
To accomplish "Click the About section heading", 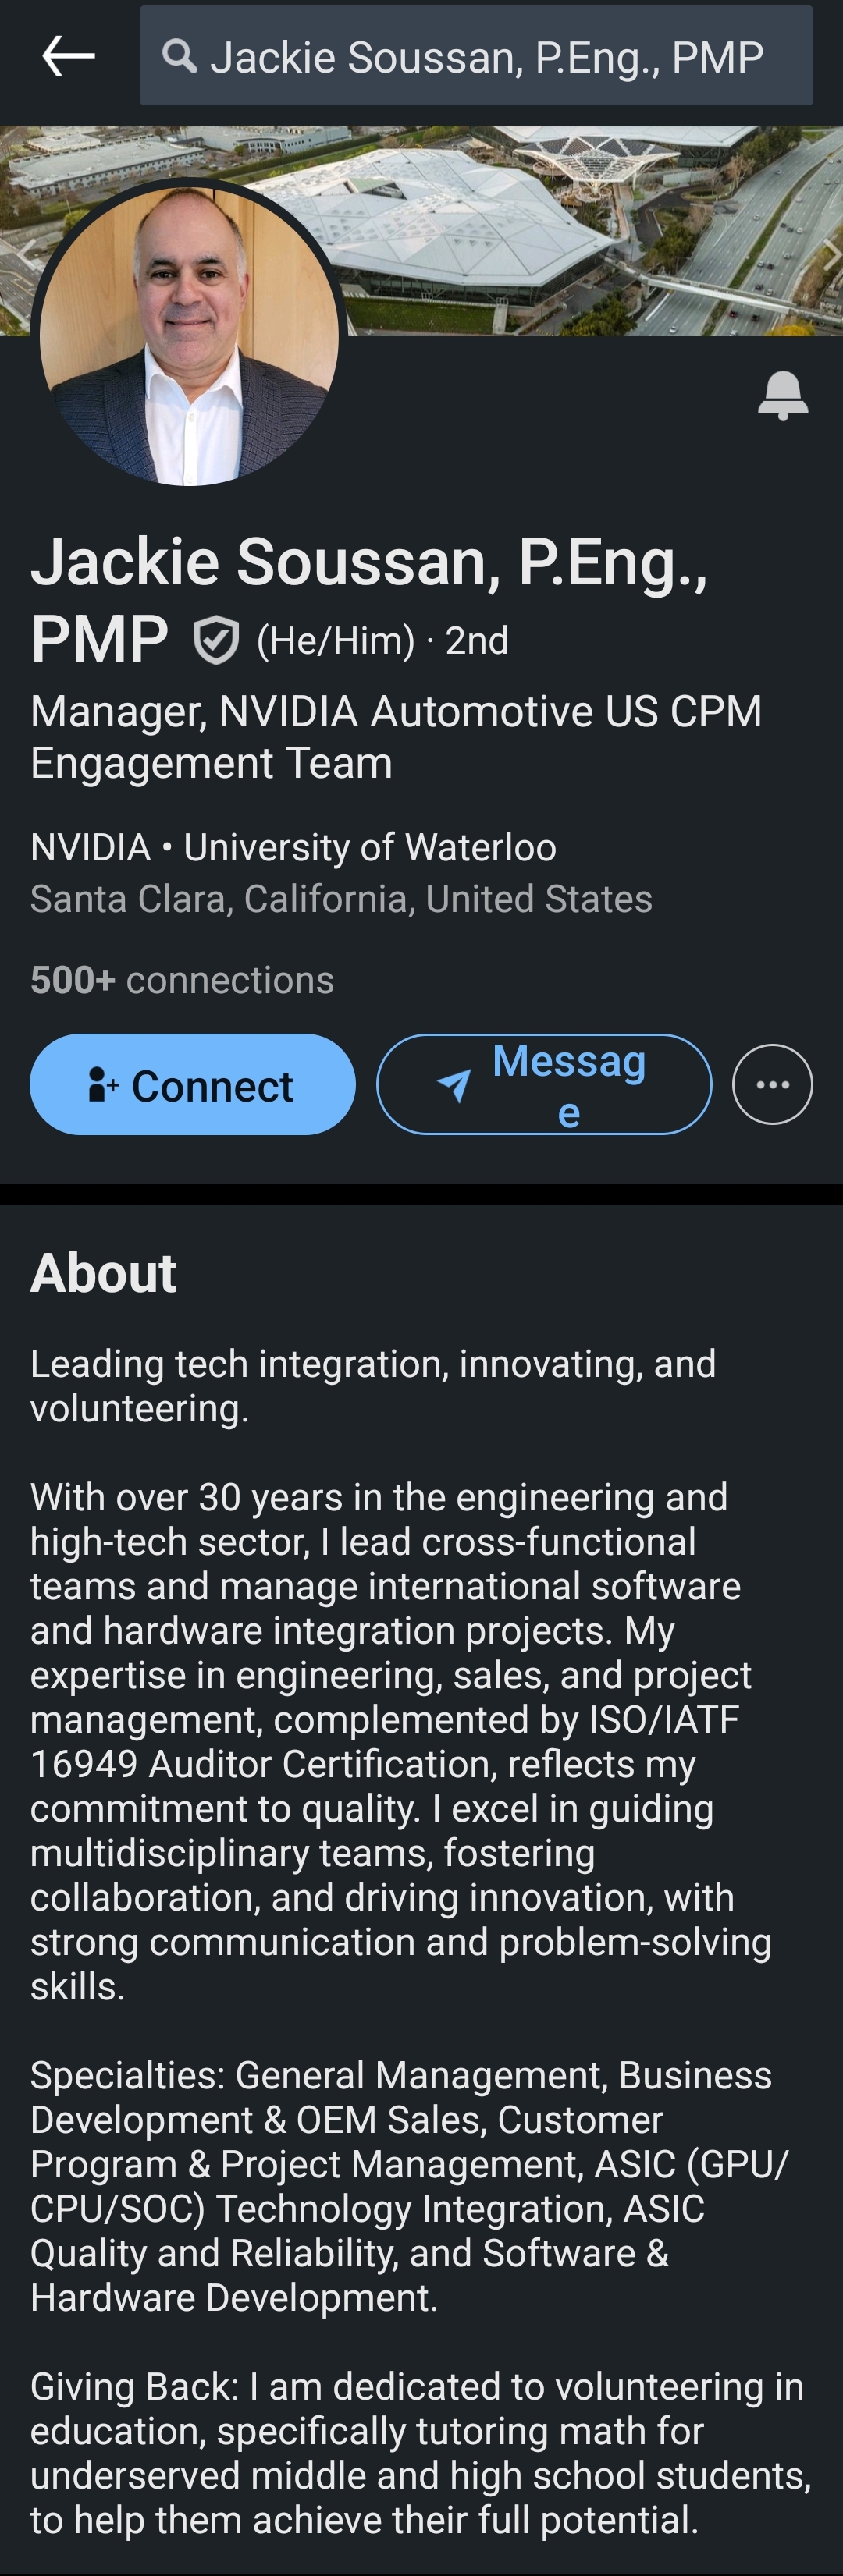I will [103, 1273].
